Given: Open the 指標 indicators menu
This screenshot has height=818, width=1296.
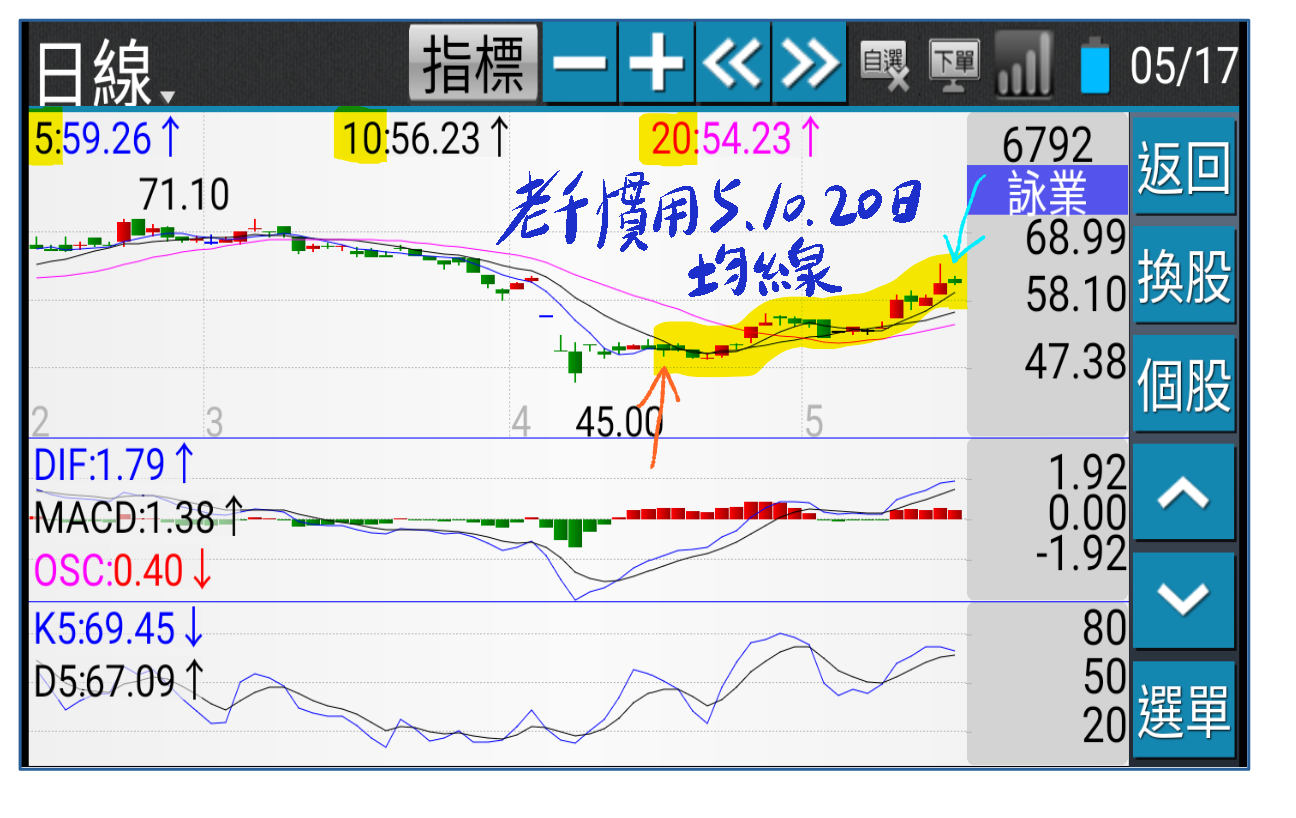Looking at the screenshot, I should click(x=473, y=64).
